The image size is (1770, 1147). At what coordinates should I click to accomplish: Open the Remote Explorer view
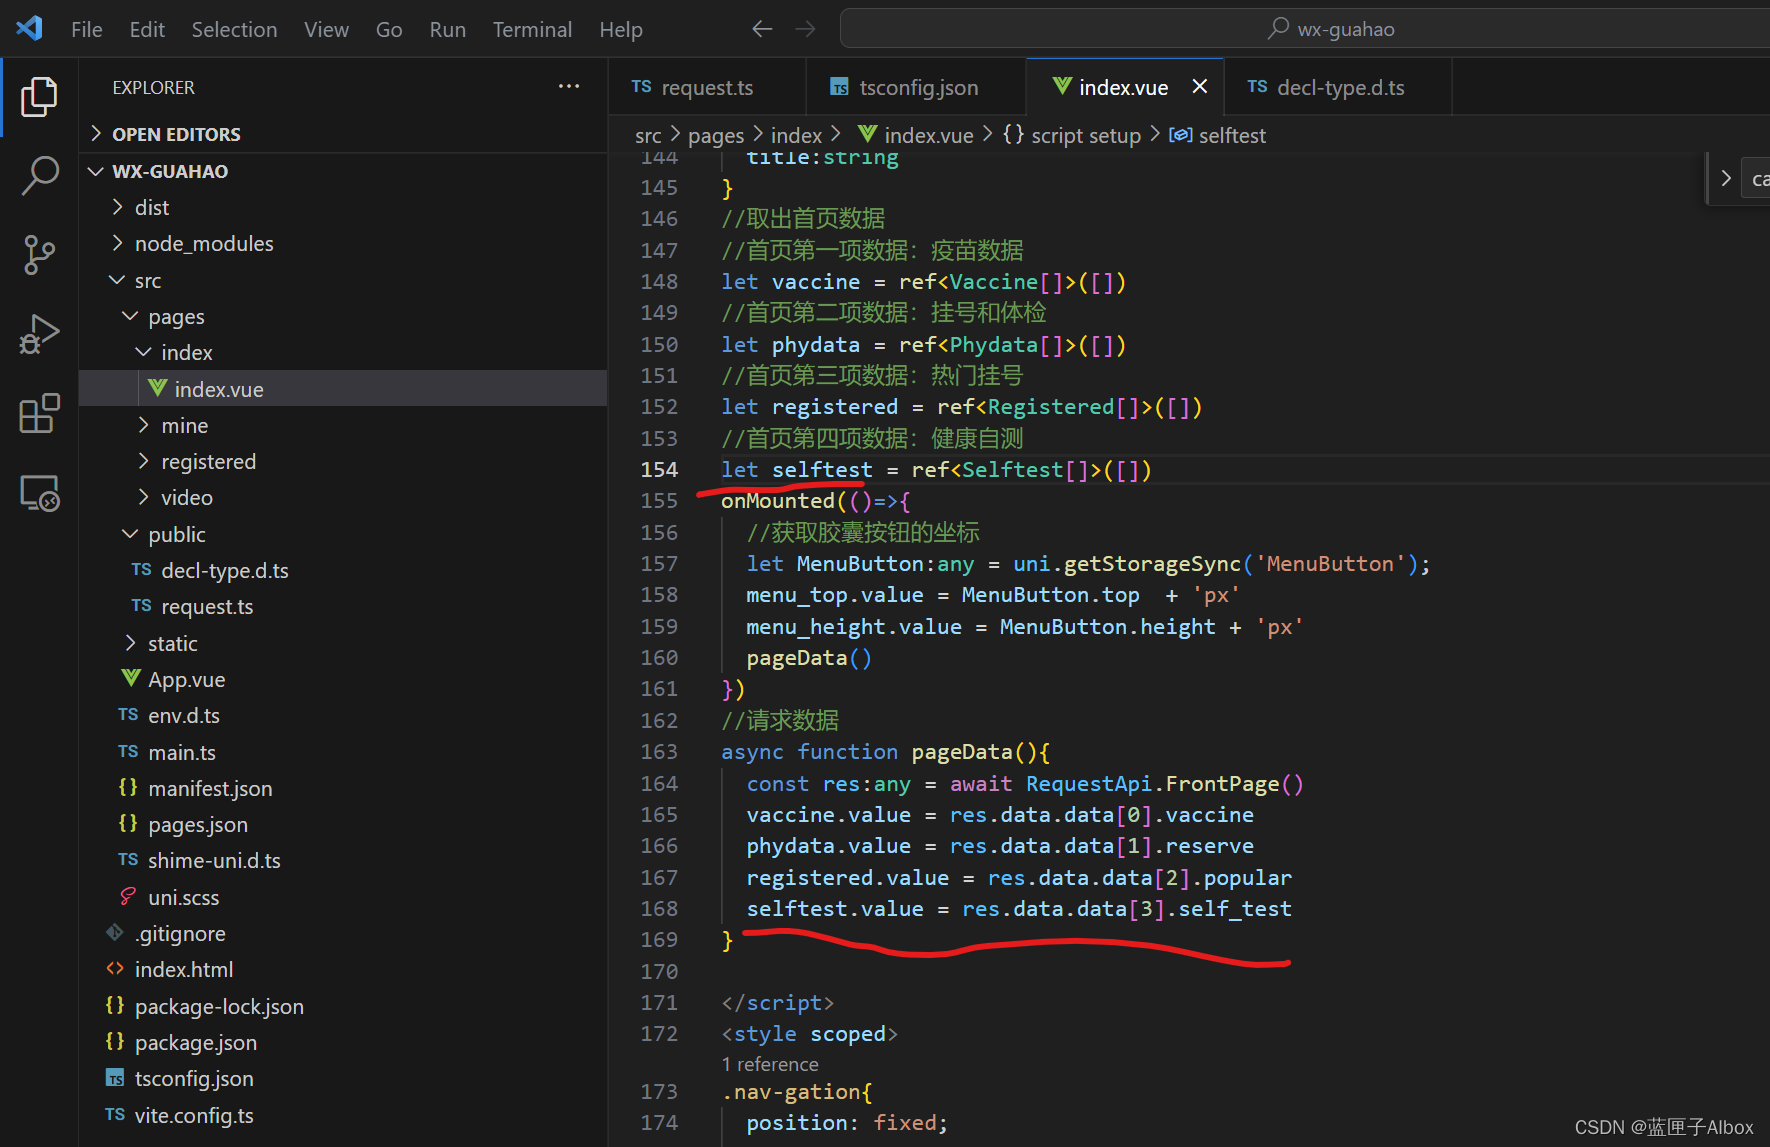click(x=39, y=492)
